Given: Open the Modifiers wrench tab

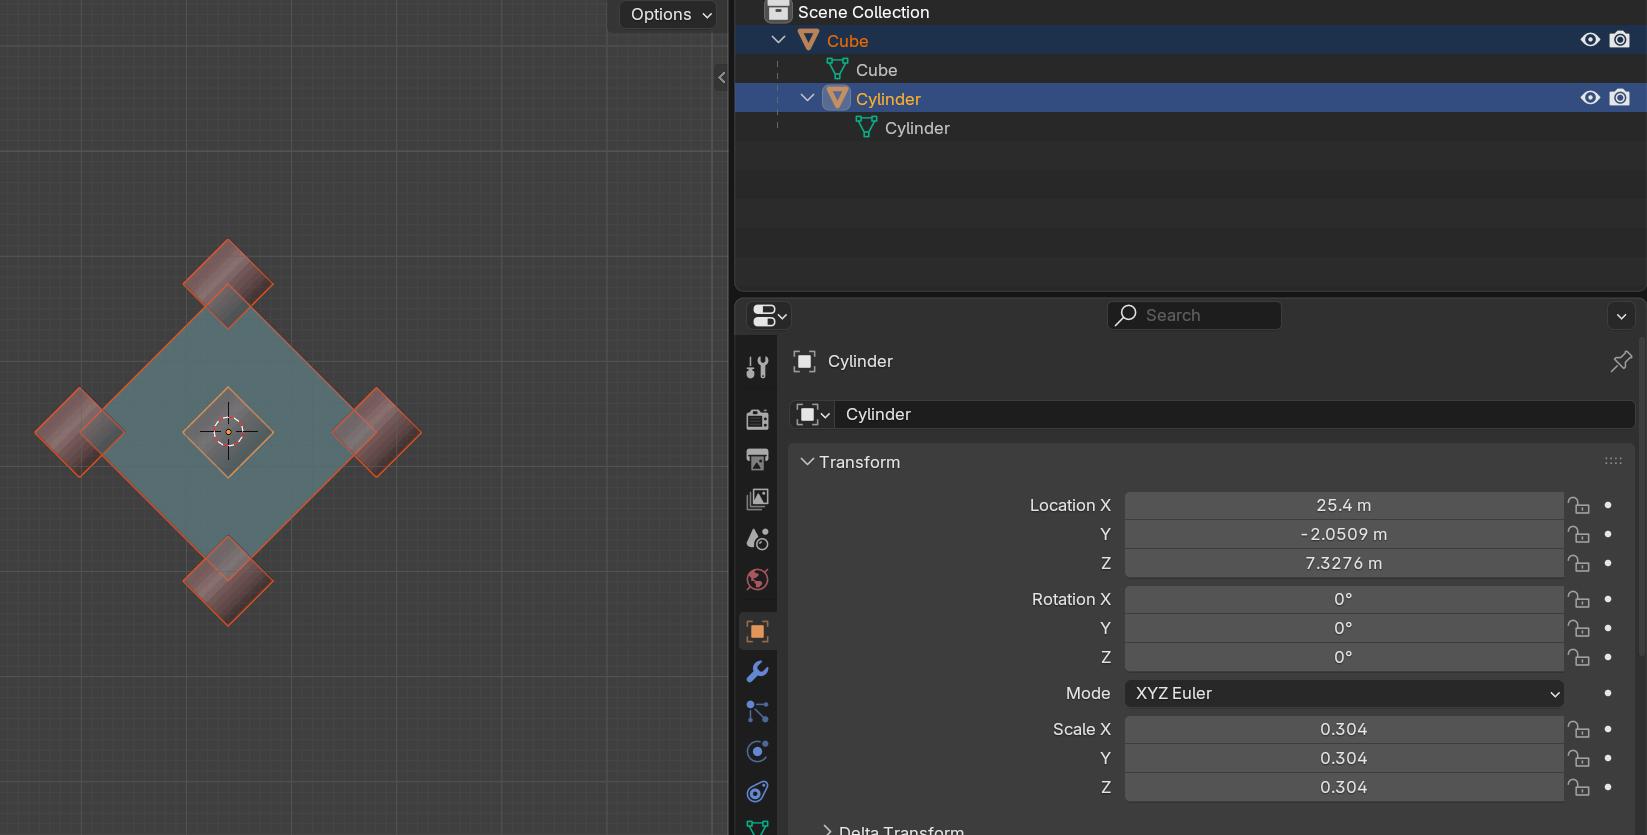Looking at the screenshot, I should coord(757,671).
